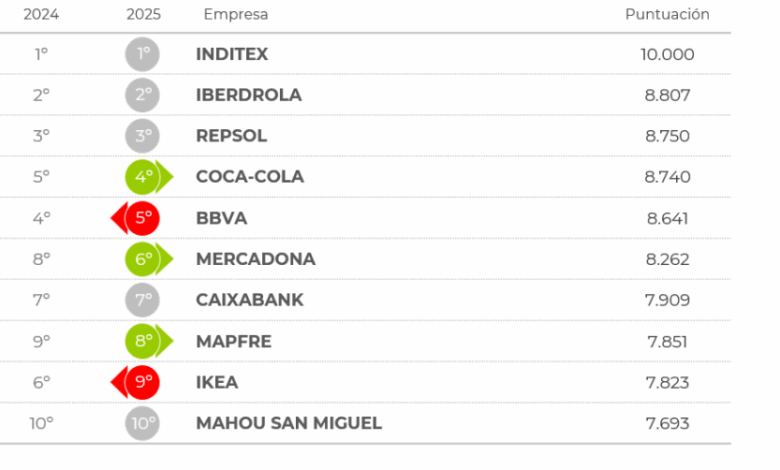Click the MERCADONA company name
This screenshot has height=470, width=780.
coord(255,259)
